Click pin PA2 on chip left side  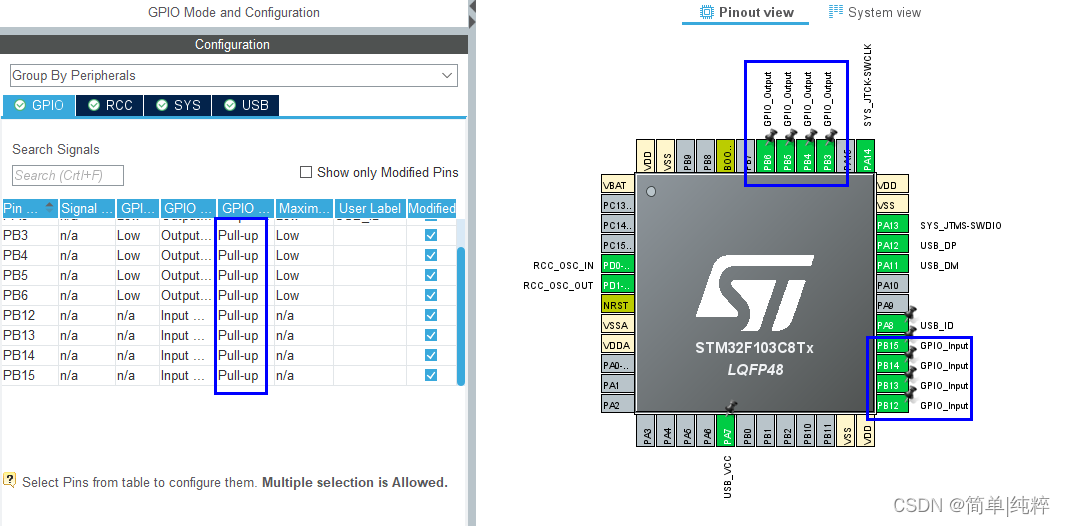617,406
